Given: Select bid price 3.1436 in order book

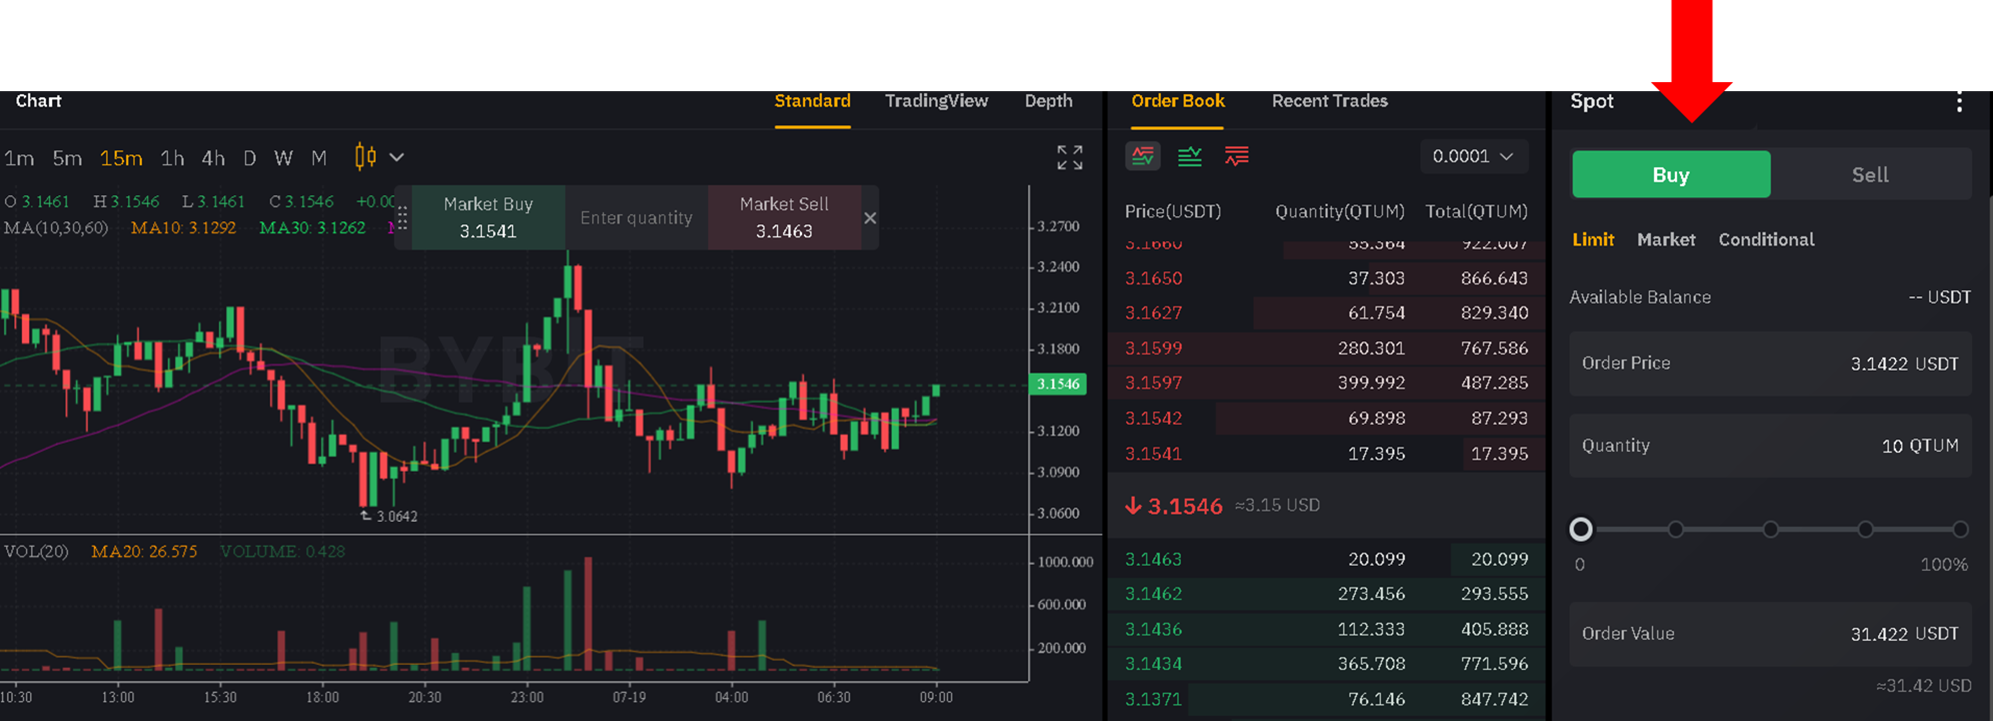Looking at the screenshot, I should [1153, 629].
